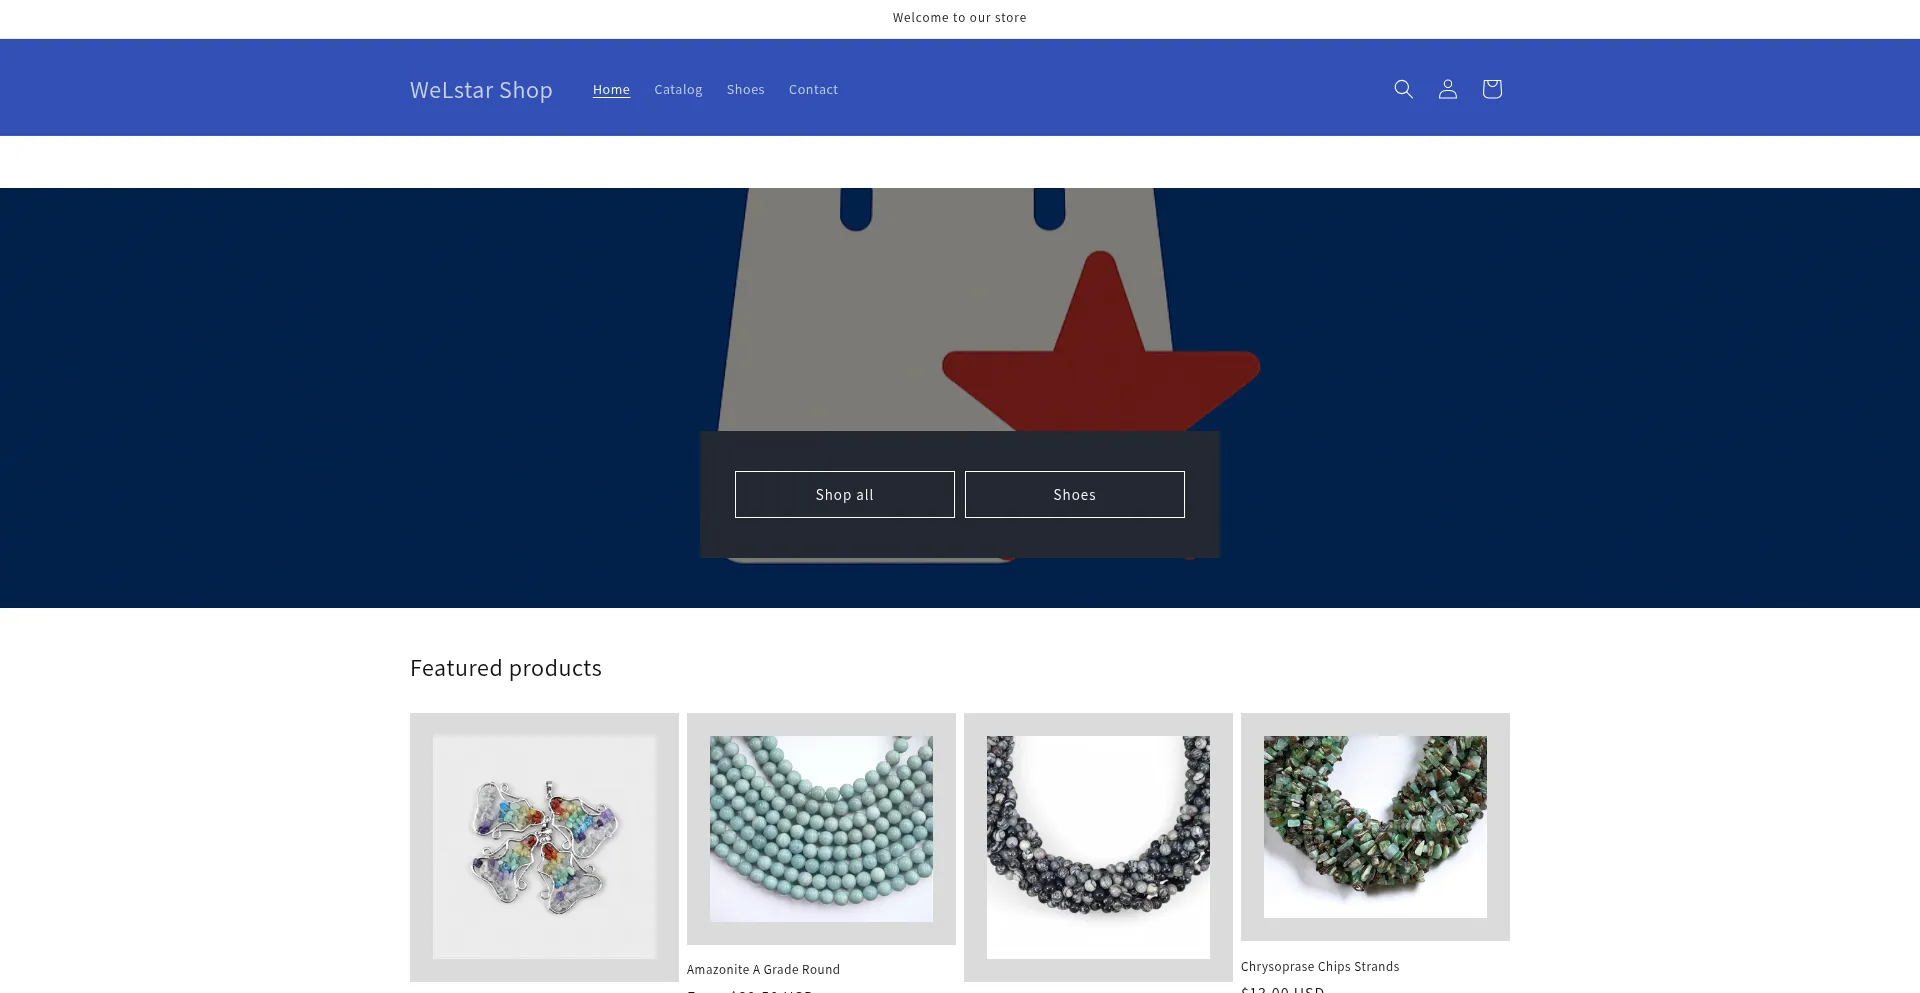Screen dimensions: 1920x993
Task: Open the search icon in header
Action: 1403,89
